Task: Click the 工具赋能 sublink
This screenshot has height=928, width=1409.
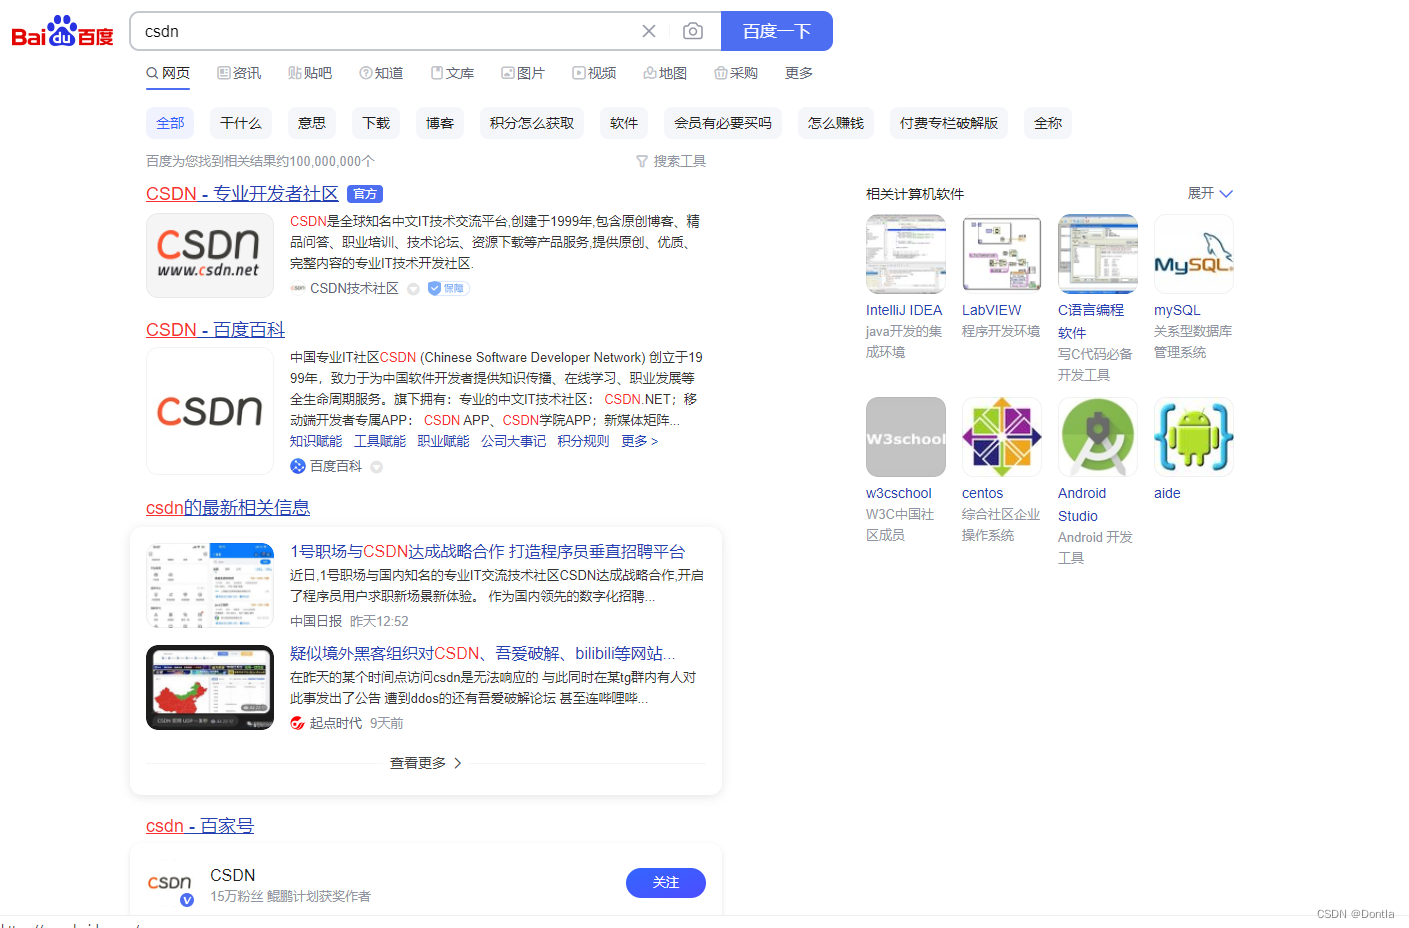Action: [x=380, y=441]
